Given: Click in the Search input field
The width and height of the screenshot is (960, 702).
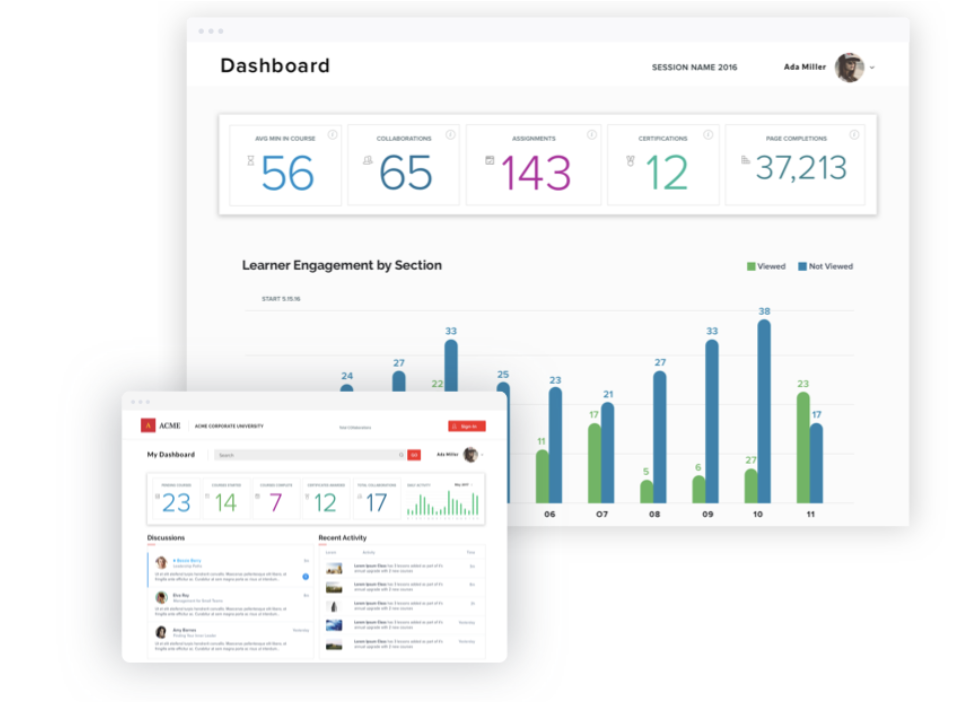Looking at the screenshot, I should click(310, 455).
